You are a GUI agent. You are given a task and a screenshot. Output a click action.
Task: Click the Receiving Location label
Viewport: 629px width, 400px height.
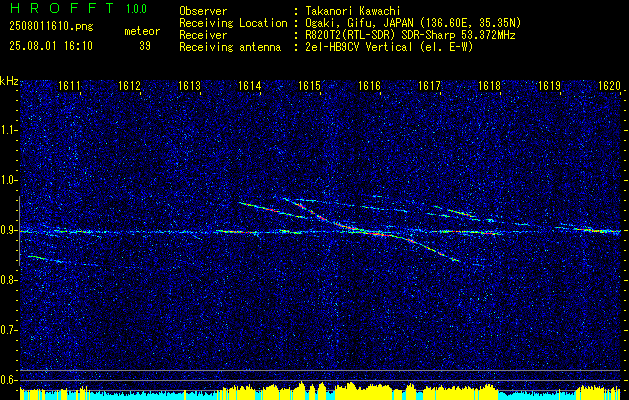pyautogui.click(x=233, y=23)
